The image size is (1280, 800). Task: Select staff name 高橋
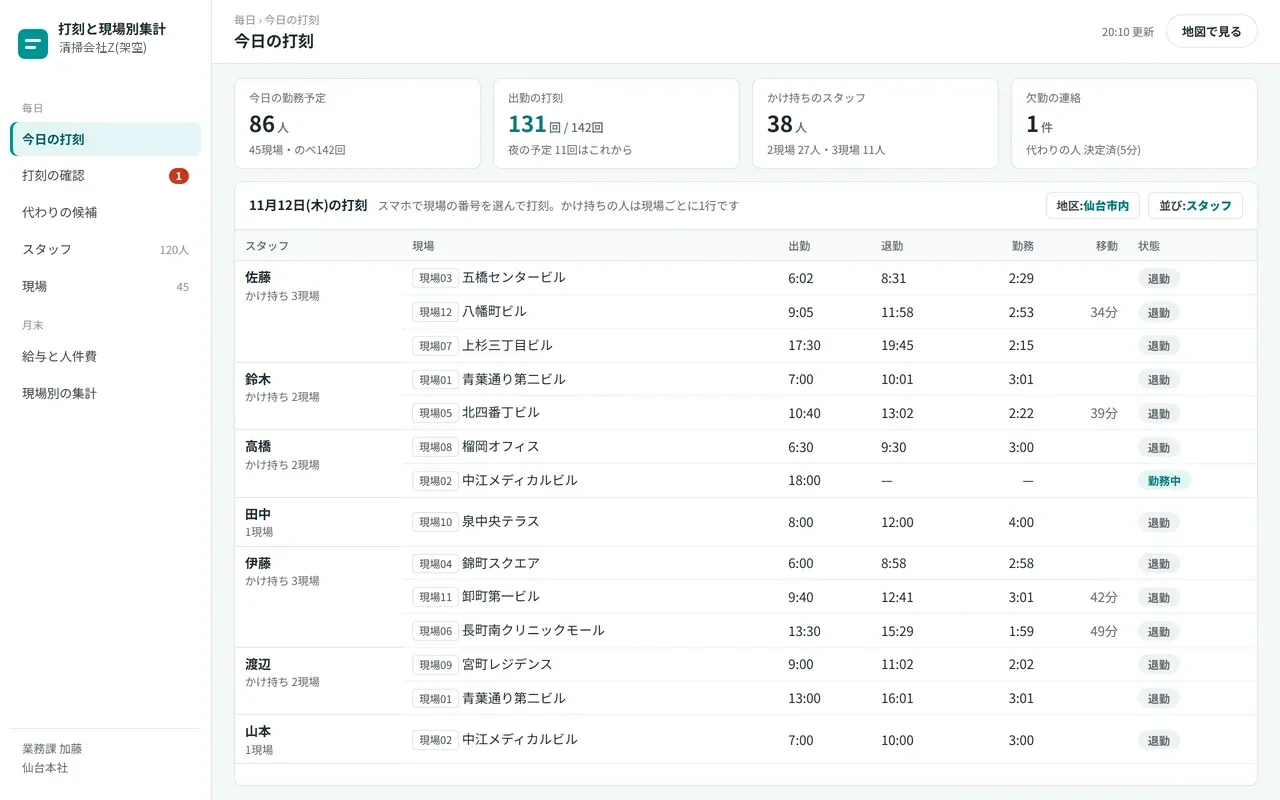258,446
